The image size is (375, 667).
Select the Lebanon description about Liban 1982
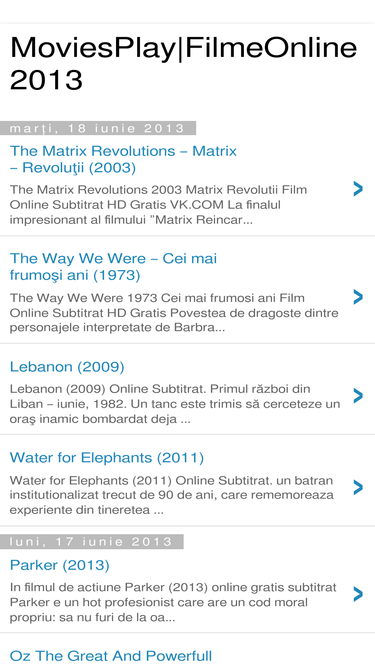pyautogui.click(x=175, y=404)
